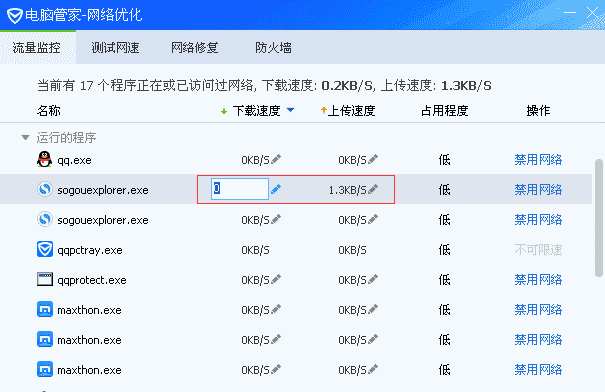
Task: Click 禁用网络 in the highlighted sogouexplorer.exe row
Action: click(538, 189)
